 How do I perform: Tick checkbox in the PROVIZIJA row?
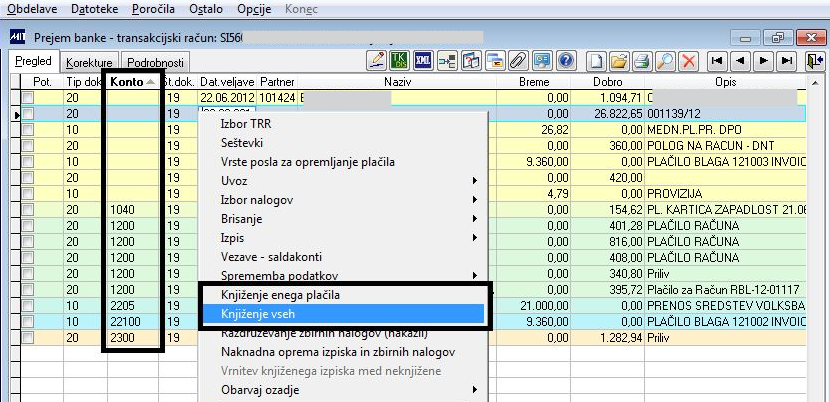click(28, 193)
